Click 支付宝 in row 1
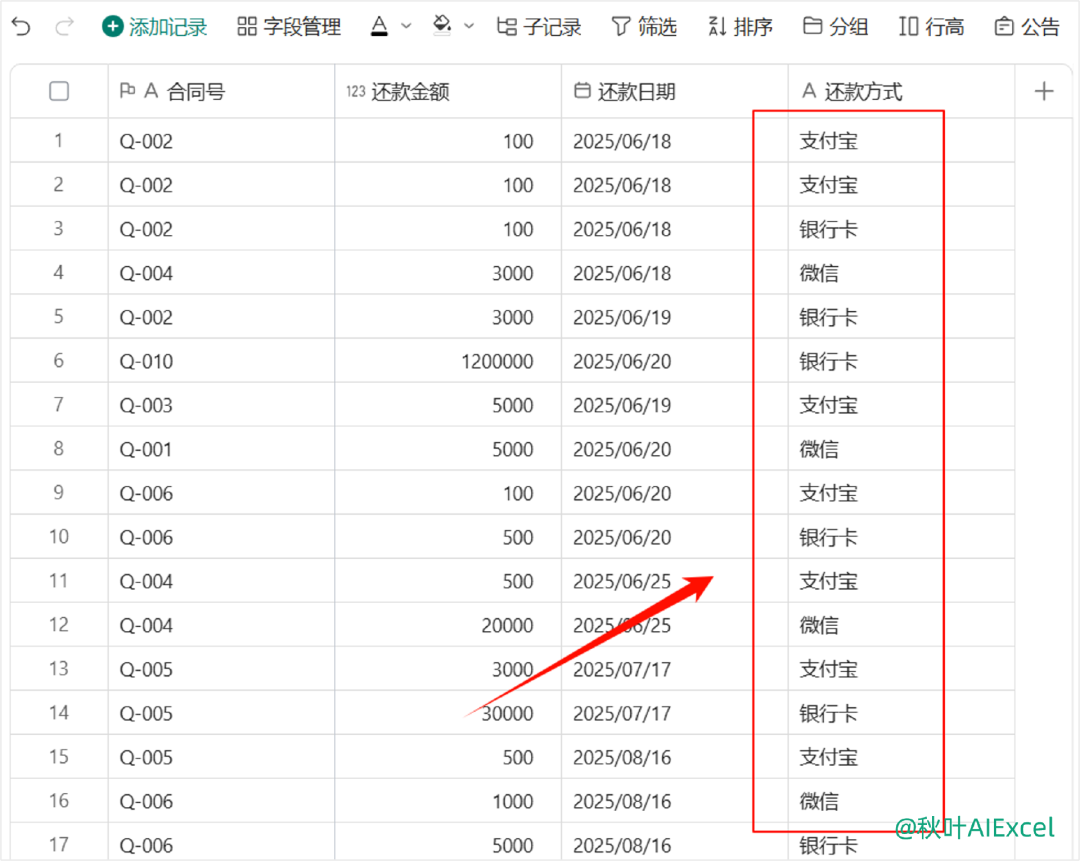This screenshot has width=1080, height=861. (901, 141)
